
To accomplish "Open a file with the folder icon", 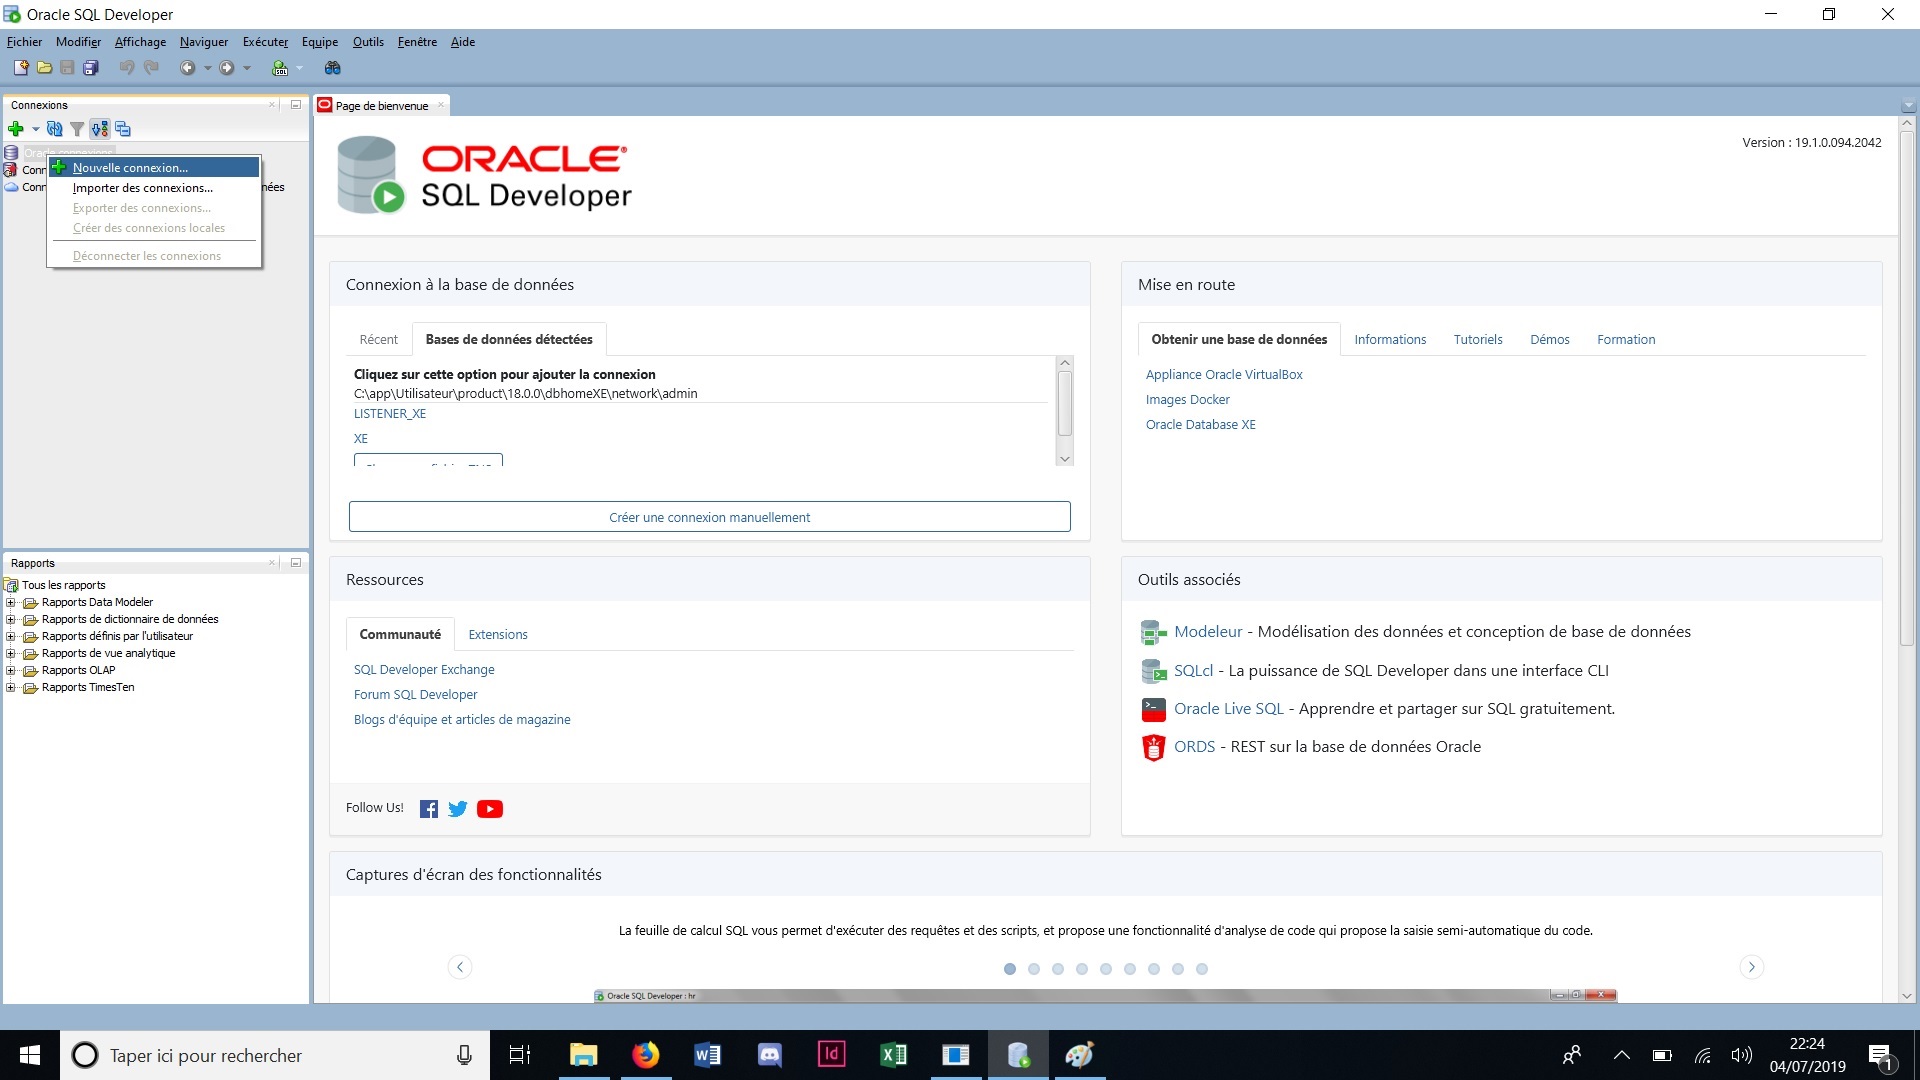I will 44,68.
